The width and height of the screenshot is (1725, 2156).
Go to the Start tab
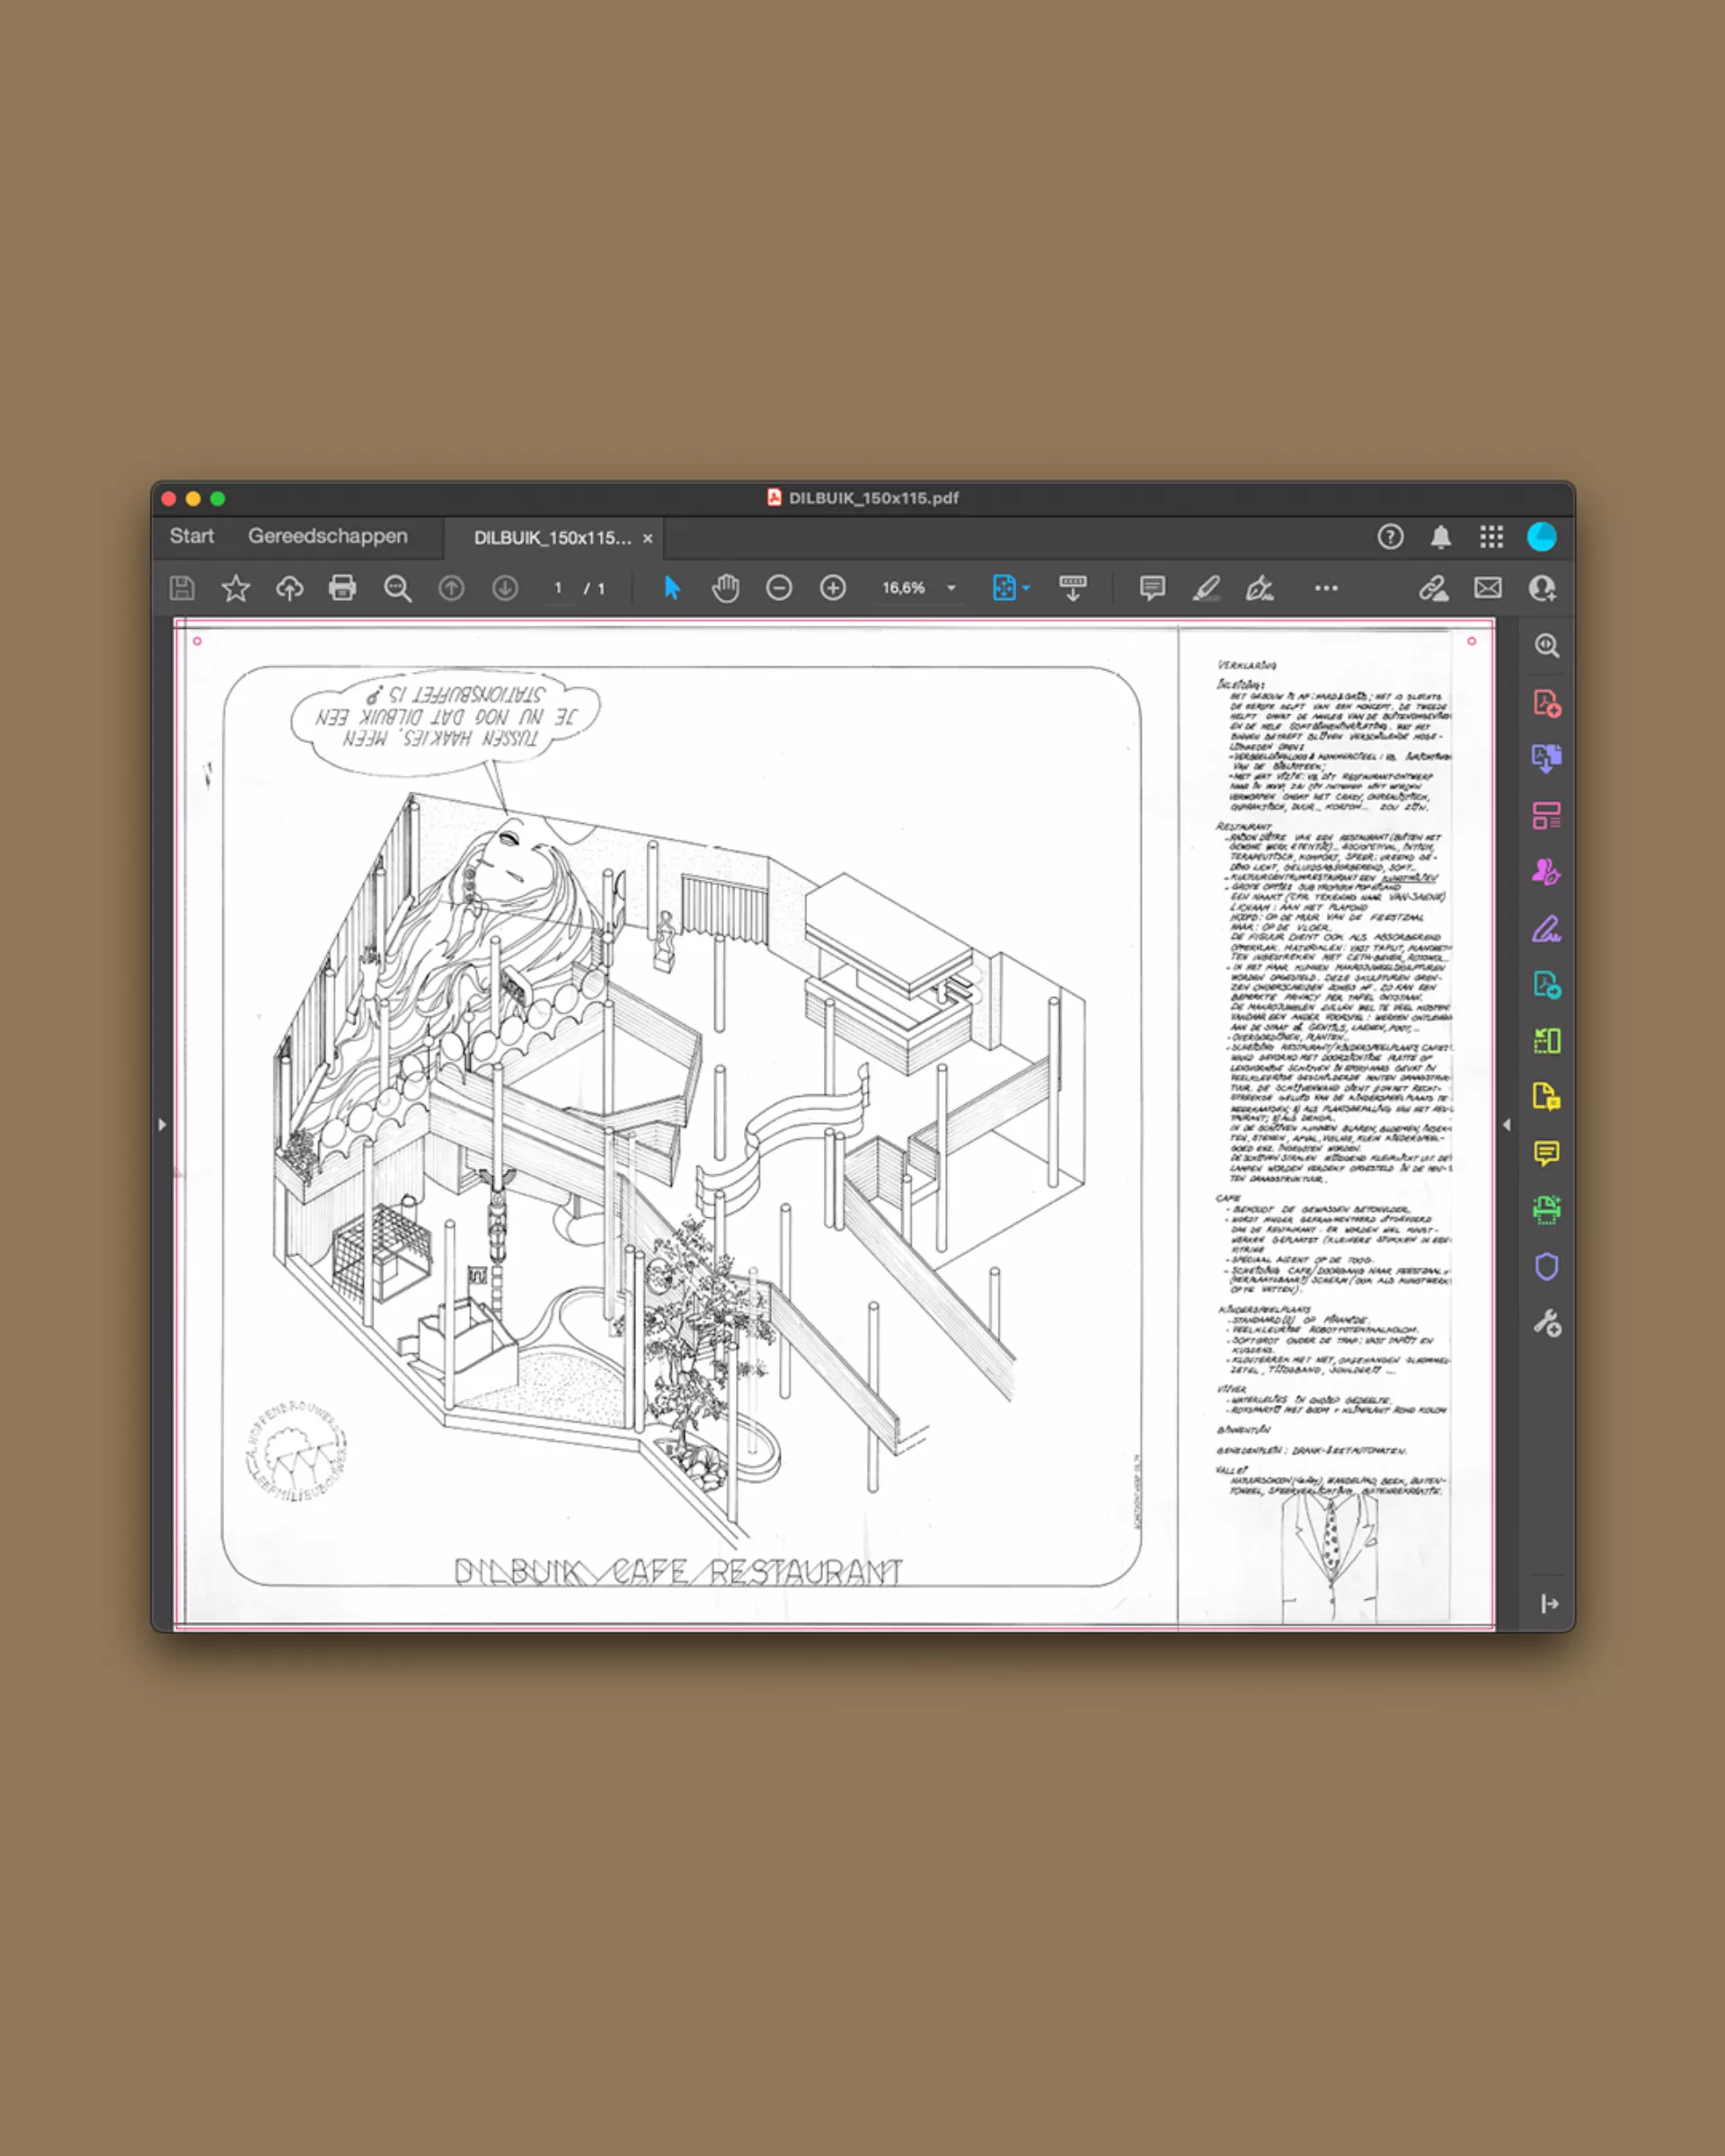click(x=191, y=536)
